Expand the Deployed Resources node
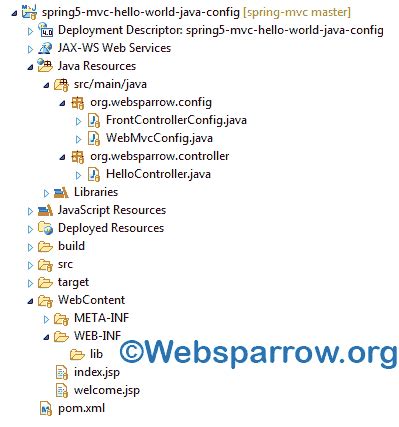Viewport: 399px width, 427px height. click(x=30, y=229)
